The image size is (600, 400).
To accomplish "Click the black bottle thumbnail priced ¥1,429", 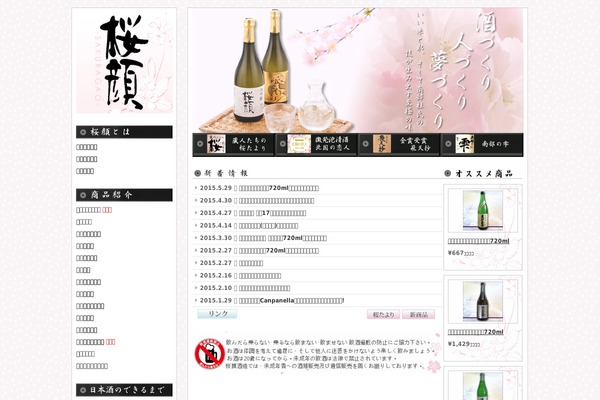I will coord(483,302).
